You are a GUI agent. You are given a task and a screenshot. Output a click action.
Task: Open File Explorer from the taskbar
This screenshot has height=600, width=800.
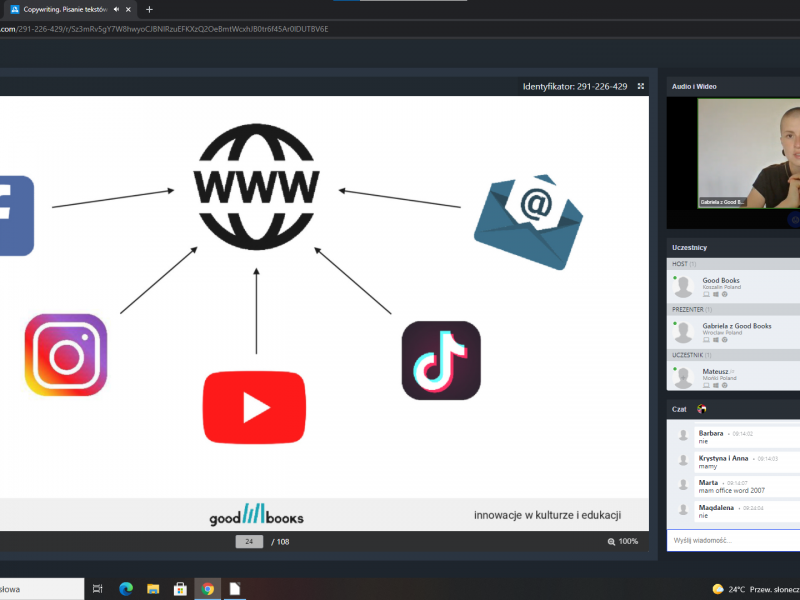point(153,589)
